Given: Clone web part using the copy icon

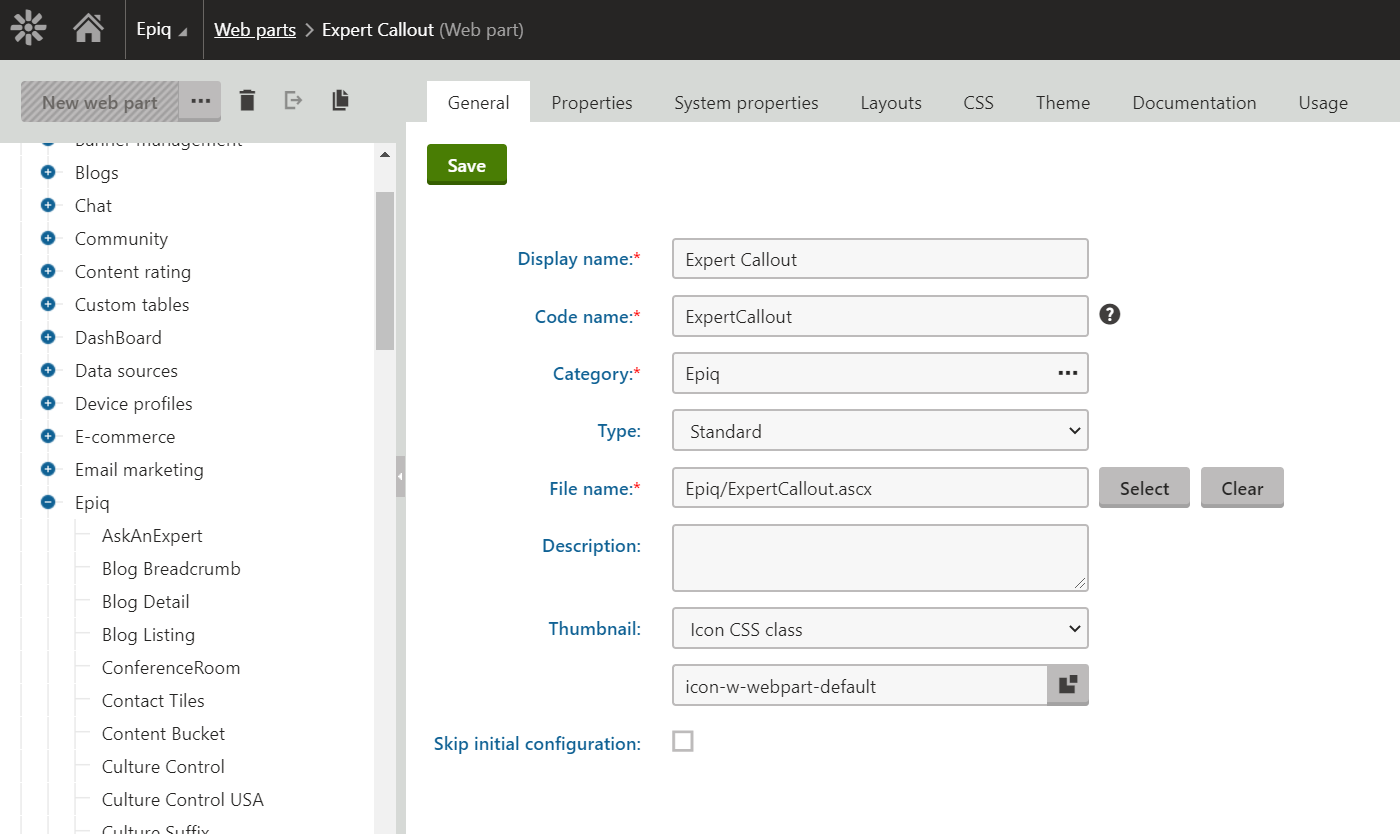Looking at the screenshot, I should pos(340,100).
